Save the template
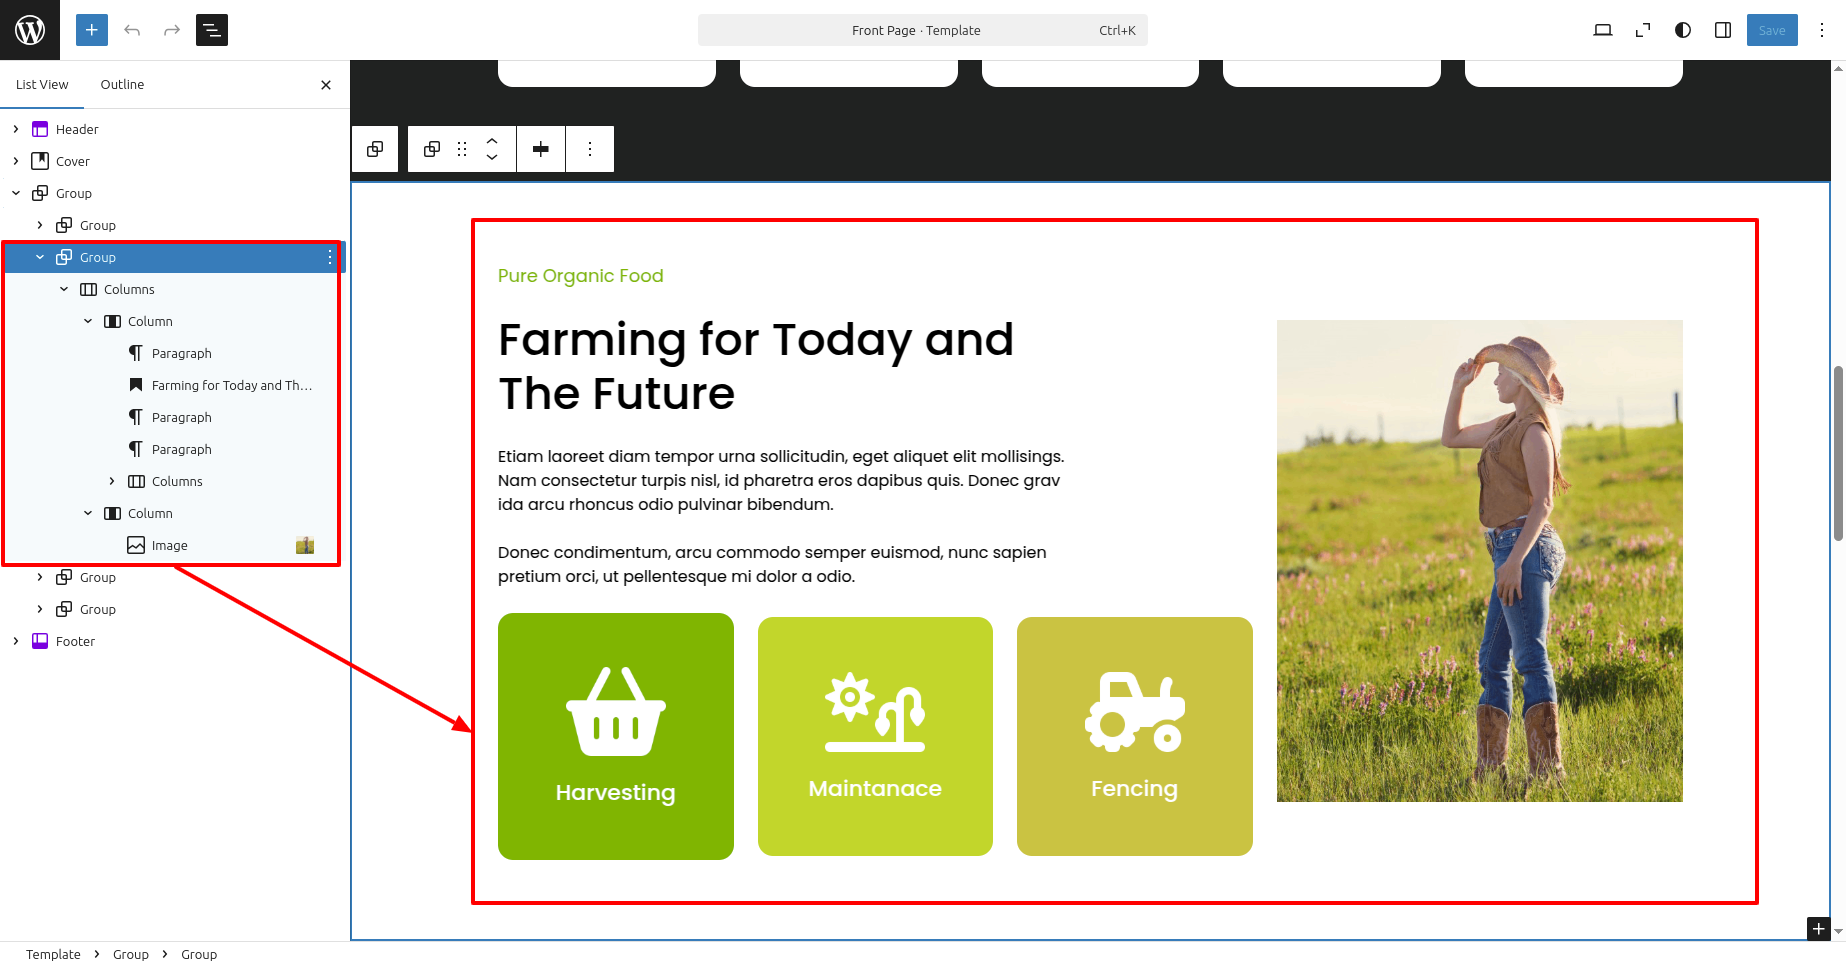This screenshot has height=966, width=1846. coord(1772,30)
